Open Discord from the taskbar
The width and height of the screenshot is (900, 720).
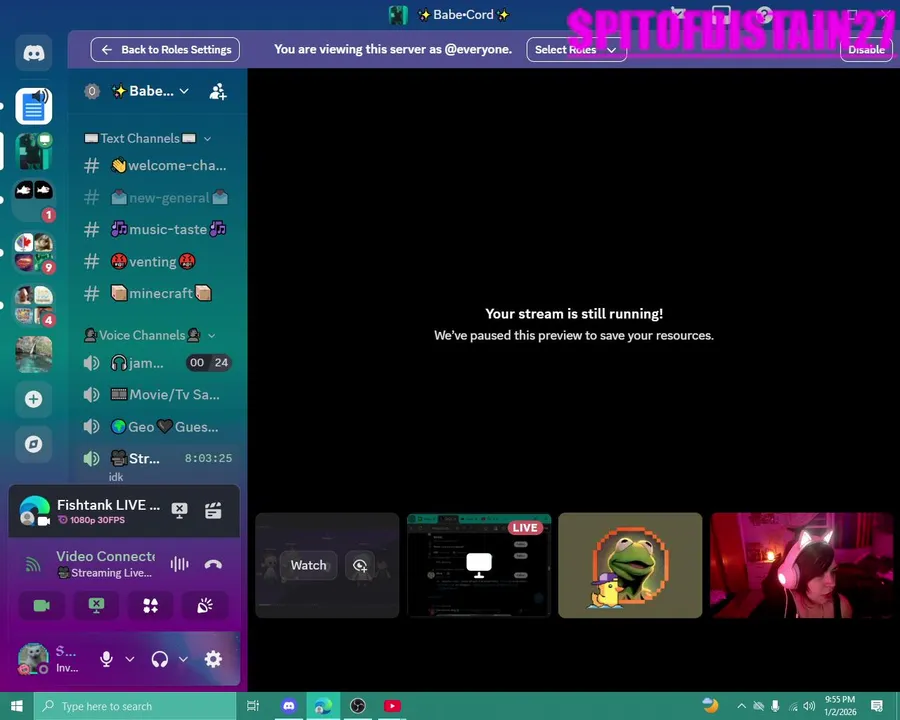[x=289, y=706]
